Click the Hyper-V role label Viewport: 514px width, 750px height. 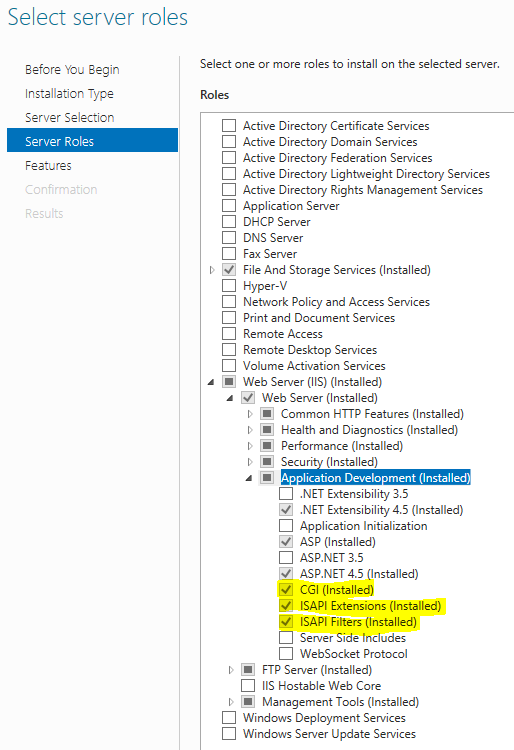(x=265, y=286)
